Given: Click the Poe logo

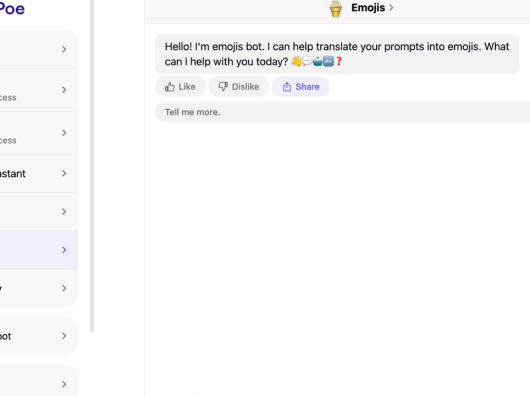Looking at the screenshot, I should point(12,8).
